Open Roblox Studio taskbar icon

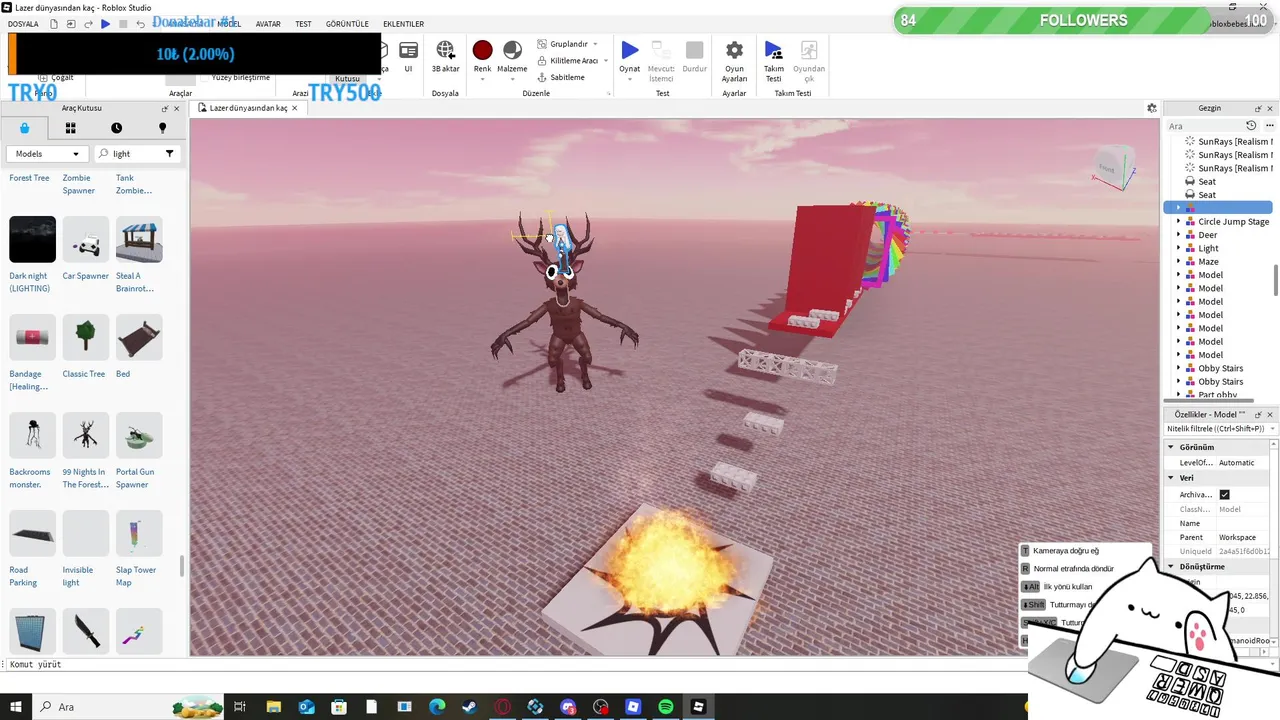tap(699, 707)
